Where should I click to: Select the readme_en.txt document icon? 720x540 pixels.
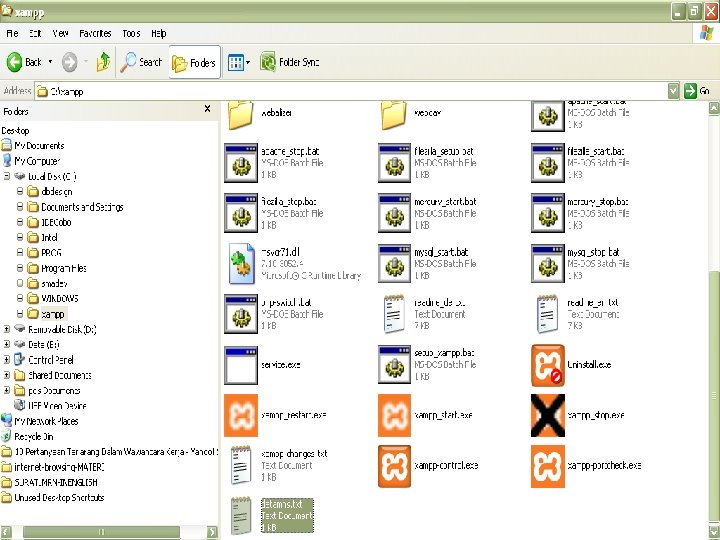(548, 314)
